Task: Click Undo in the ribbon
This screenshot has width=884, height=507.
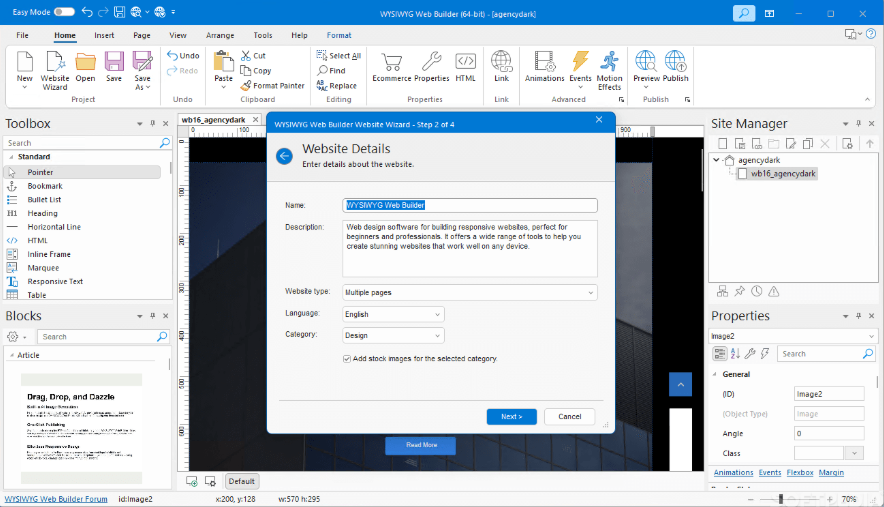Action: point(183,55)
